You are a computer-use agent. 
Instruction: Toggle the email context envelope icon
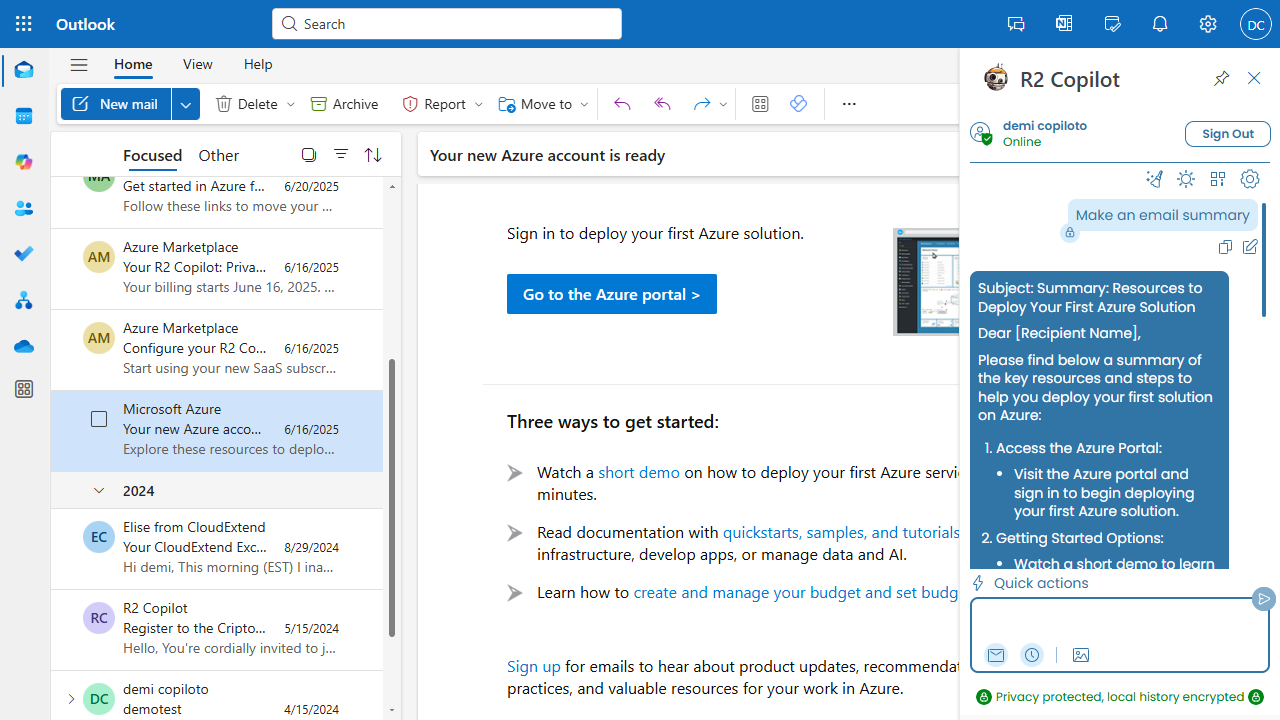pos(996,655)
